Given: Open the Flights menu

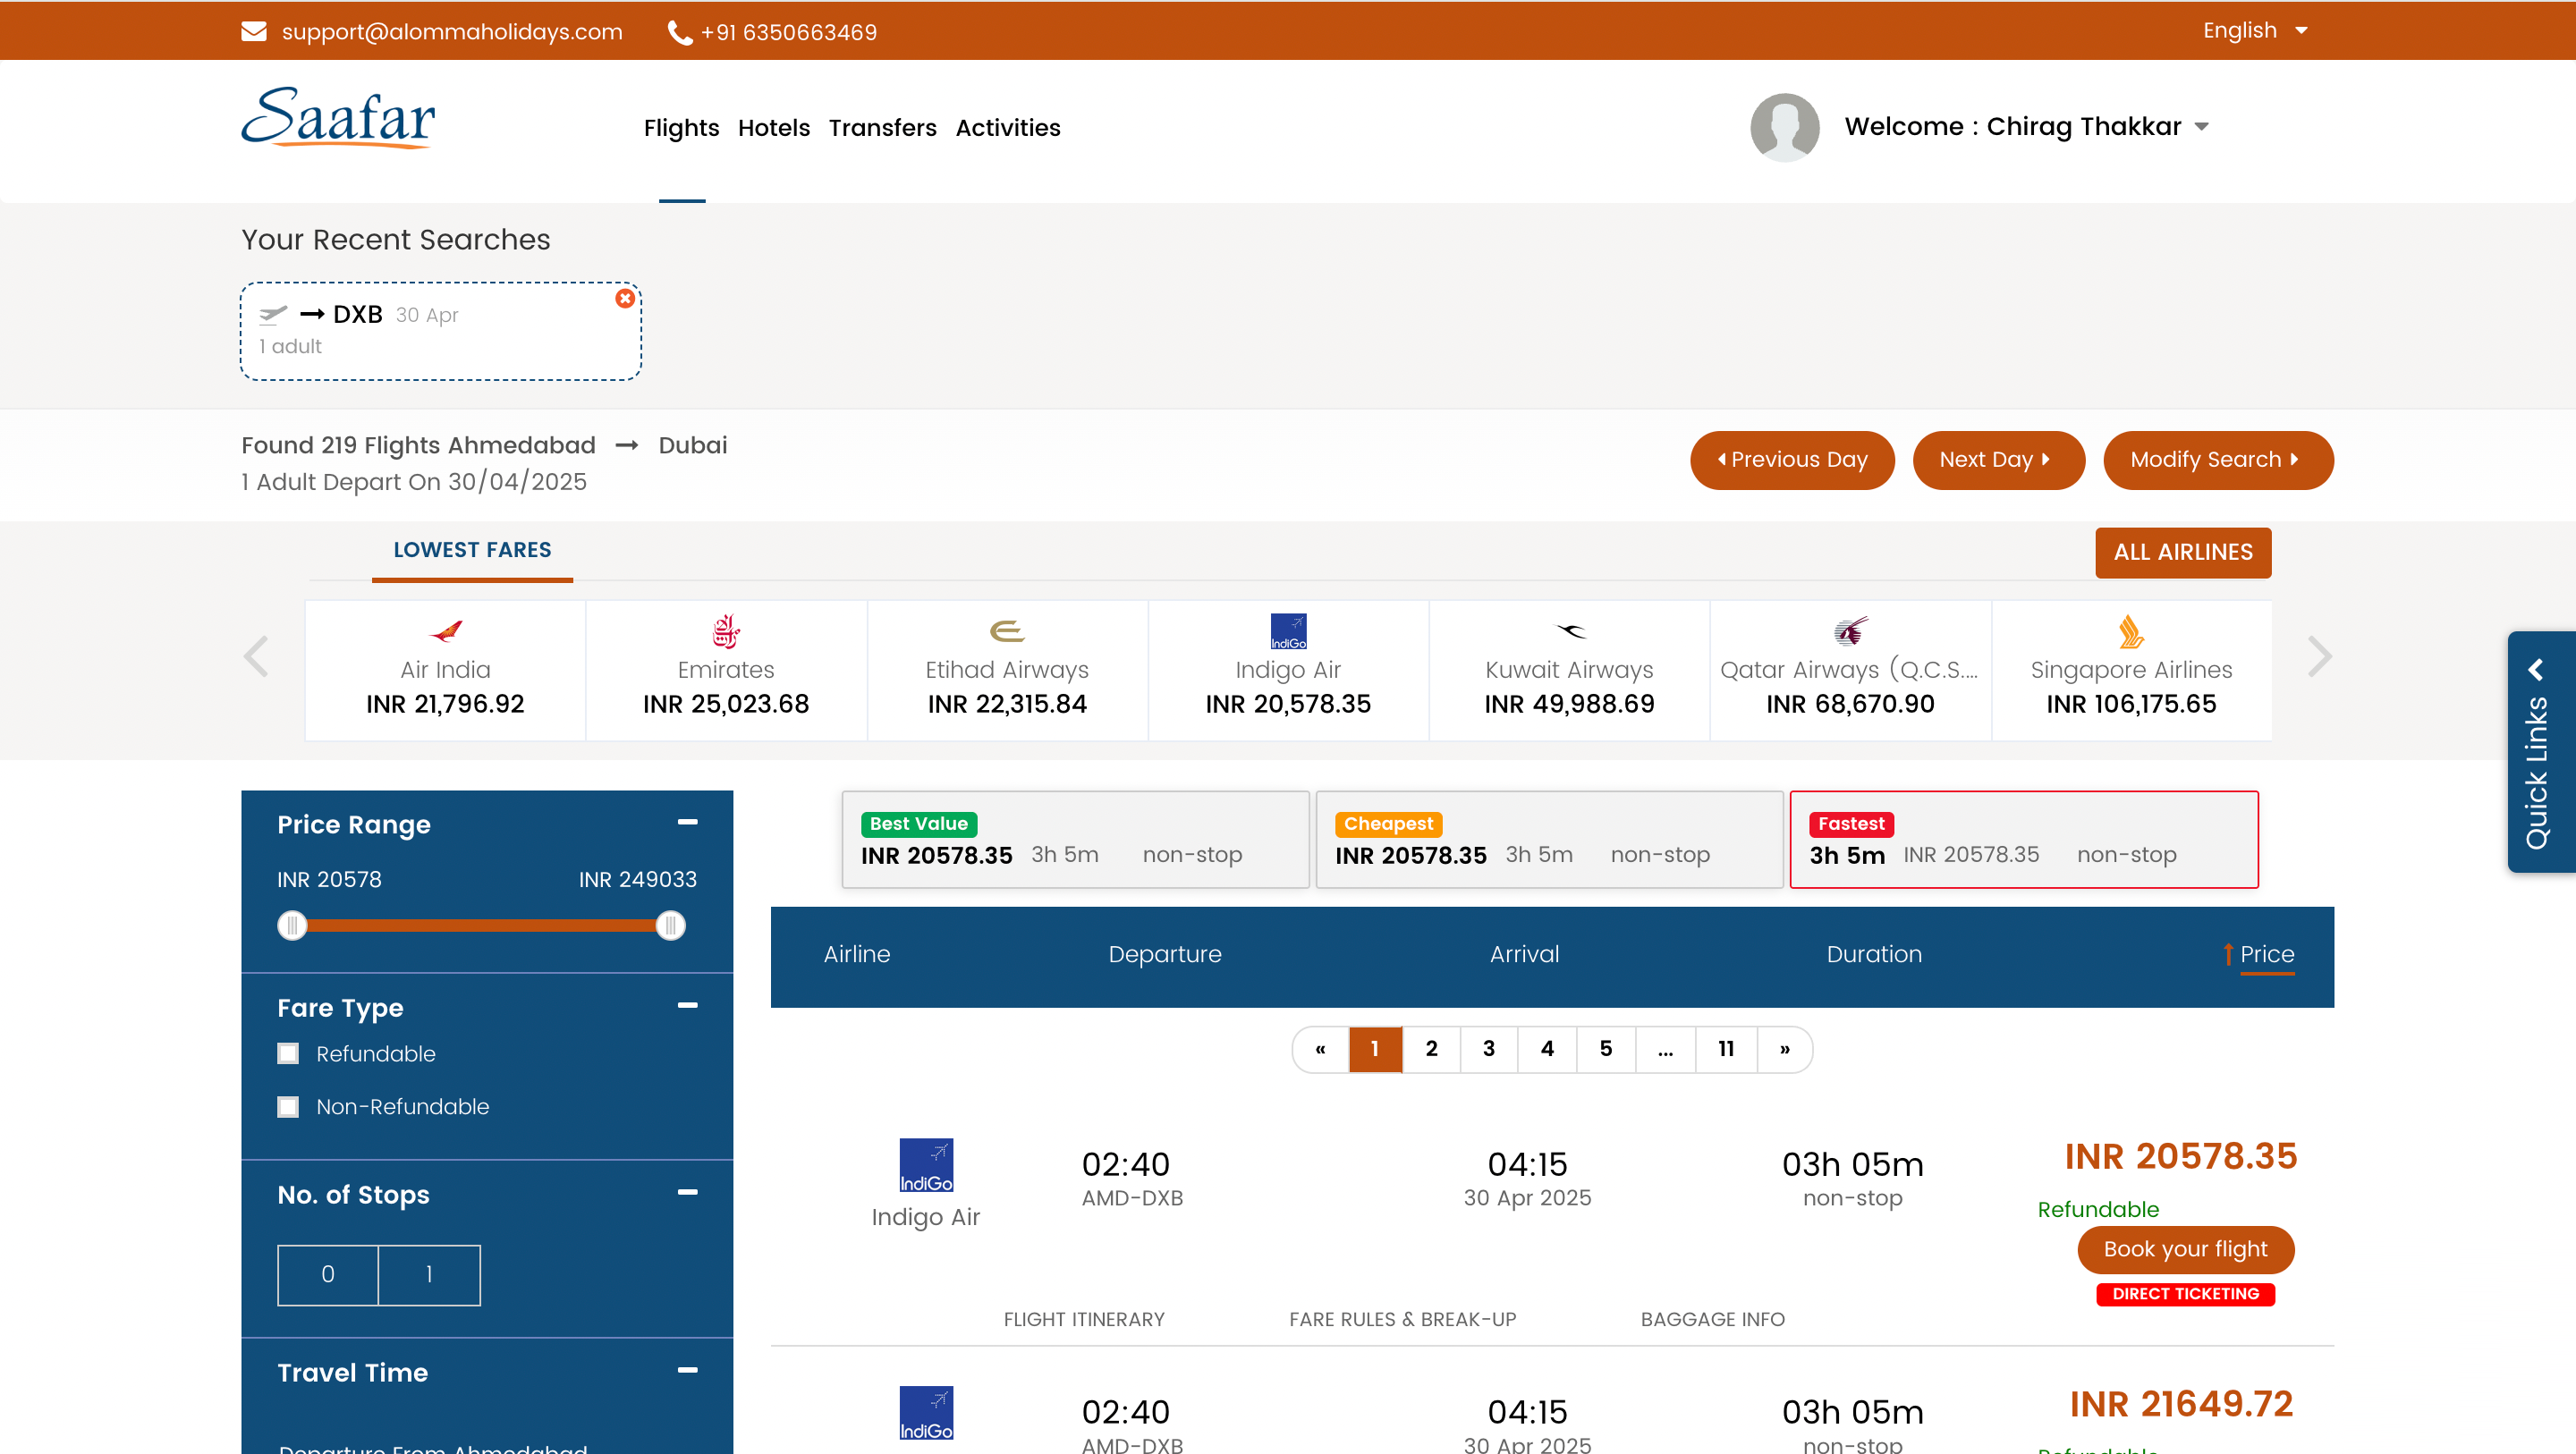Looking at the screenshot, I should click(681, 128).
